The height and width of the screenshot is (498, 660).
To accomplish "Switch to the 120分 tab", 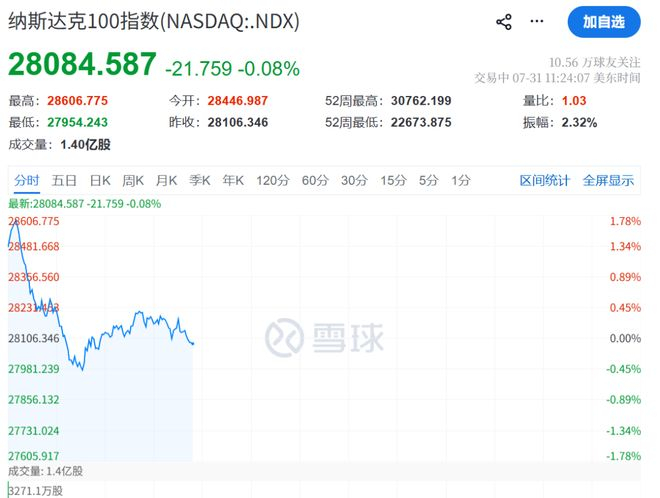I will (273, 181).
